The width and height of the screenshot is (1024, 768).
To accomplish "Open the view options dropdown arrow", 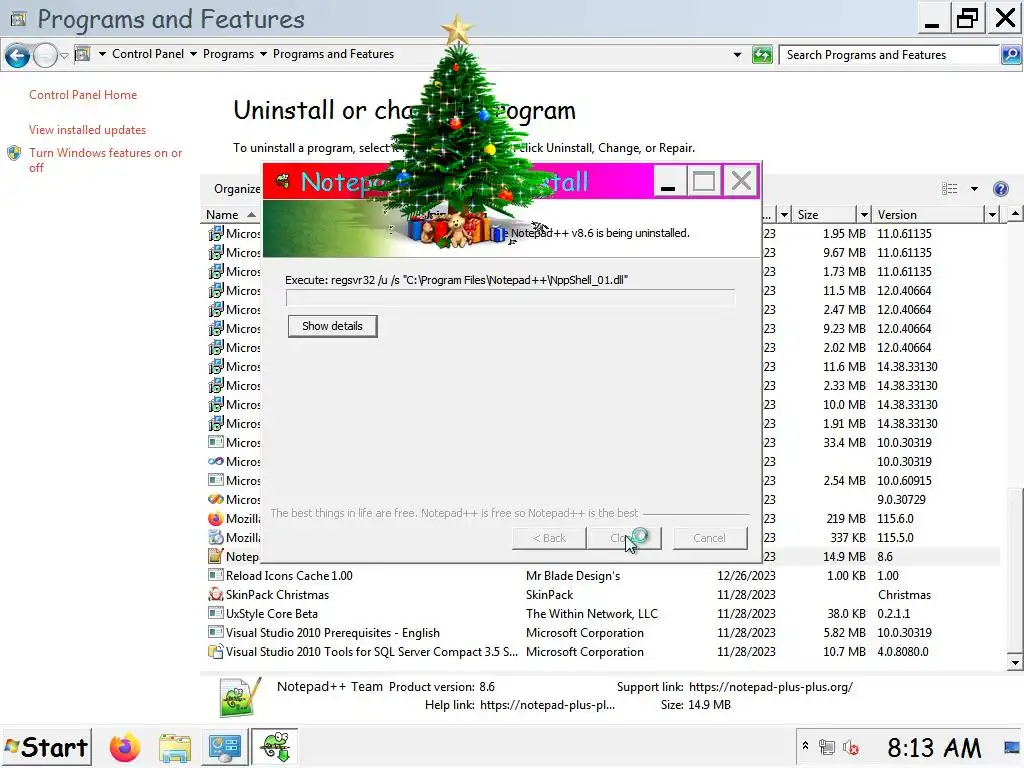I will (x=974, y=189).
